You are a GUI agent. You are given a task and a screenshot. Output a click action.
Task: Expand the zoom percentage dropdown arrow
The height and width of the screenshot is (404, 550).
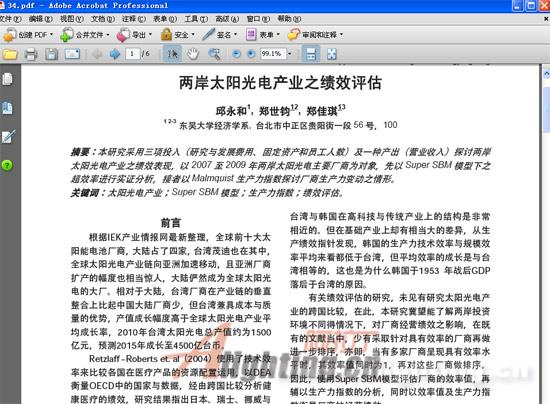point(290,54)
